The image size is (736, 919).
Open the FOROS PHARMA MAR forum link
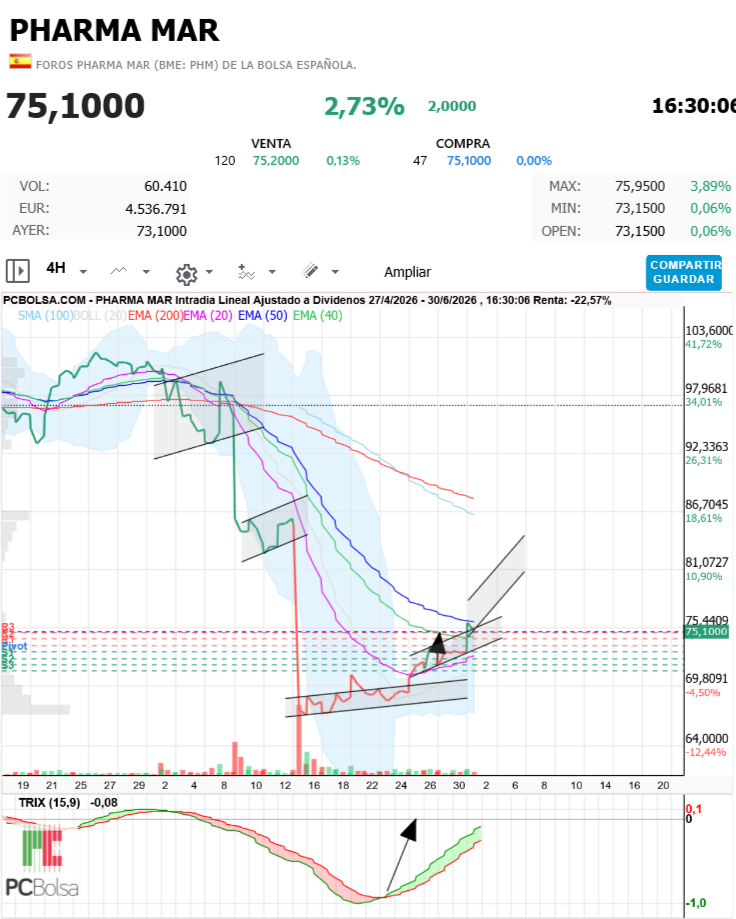pos(196,65)
